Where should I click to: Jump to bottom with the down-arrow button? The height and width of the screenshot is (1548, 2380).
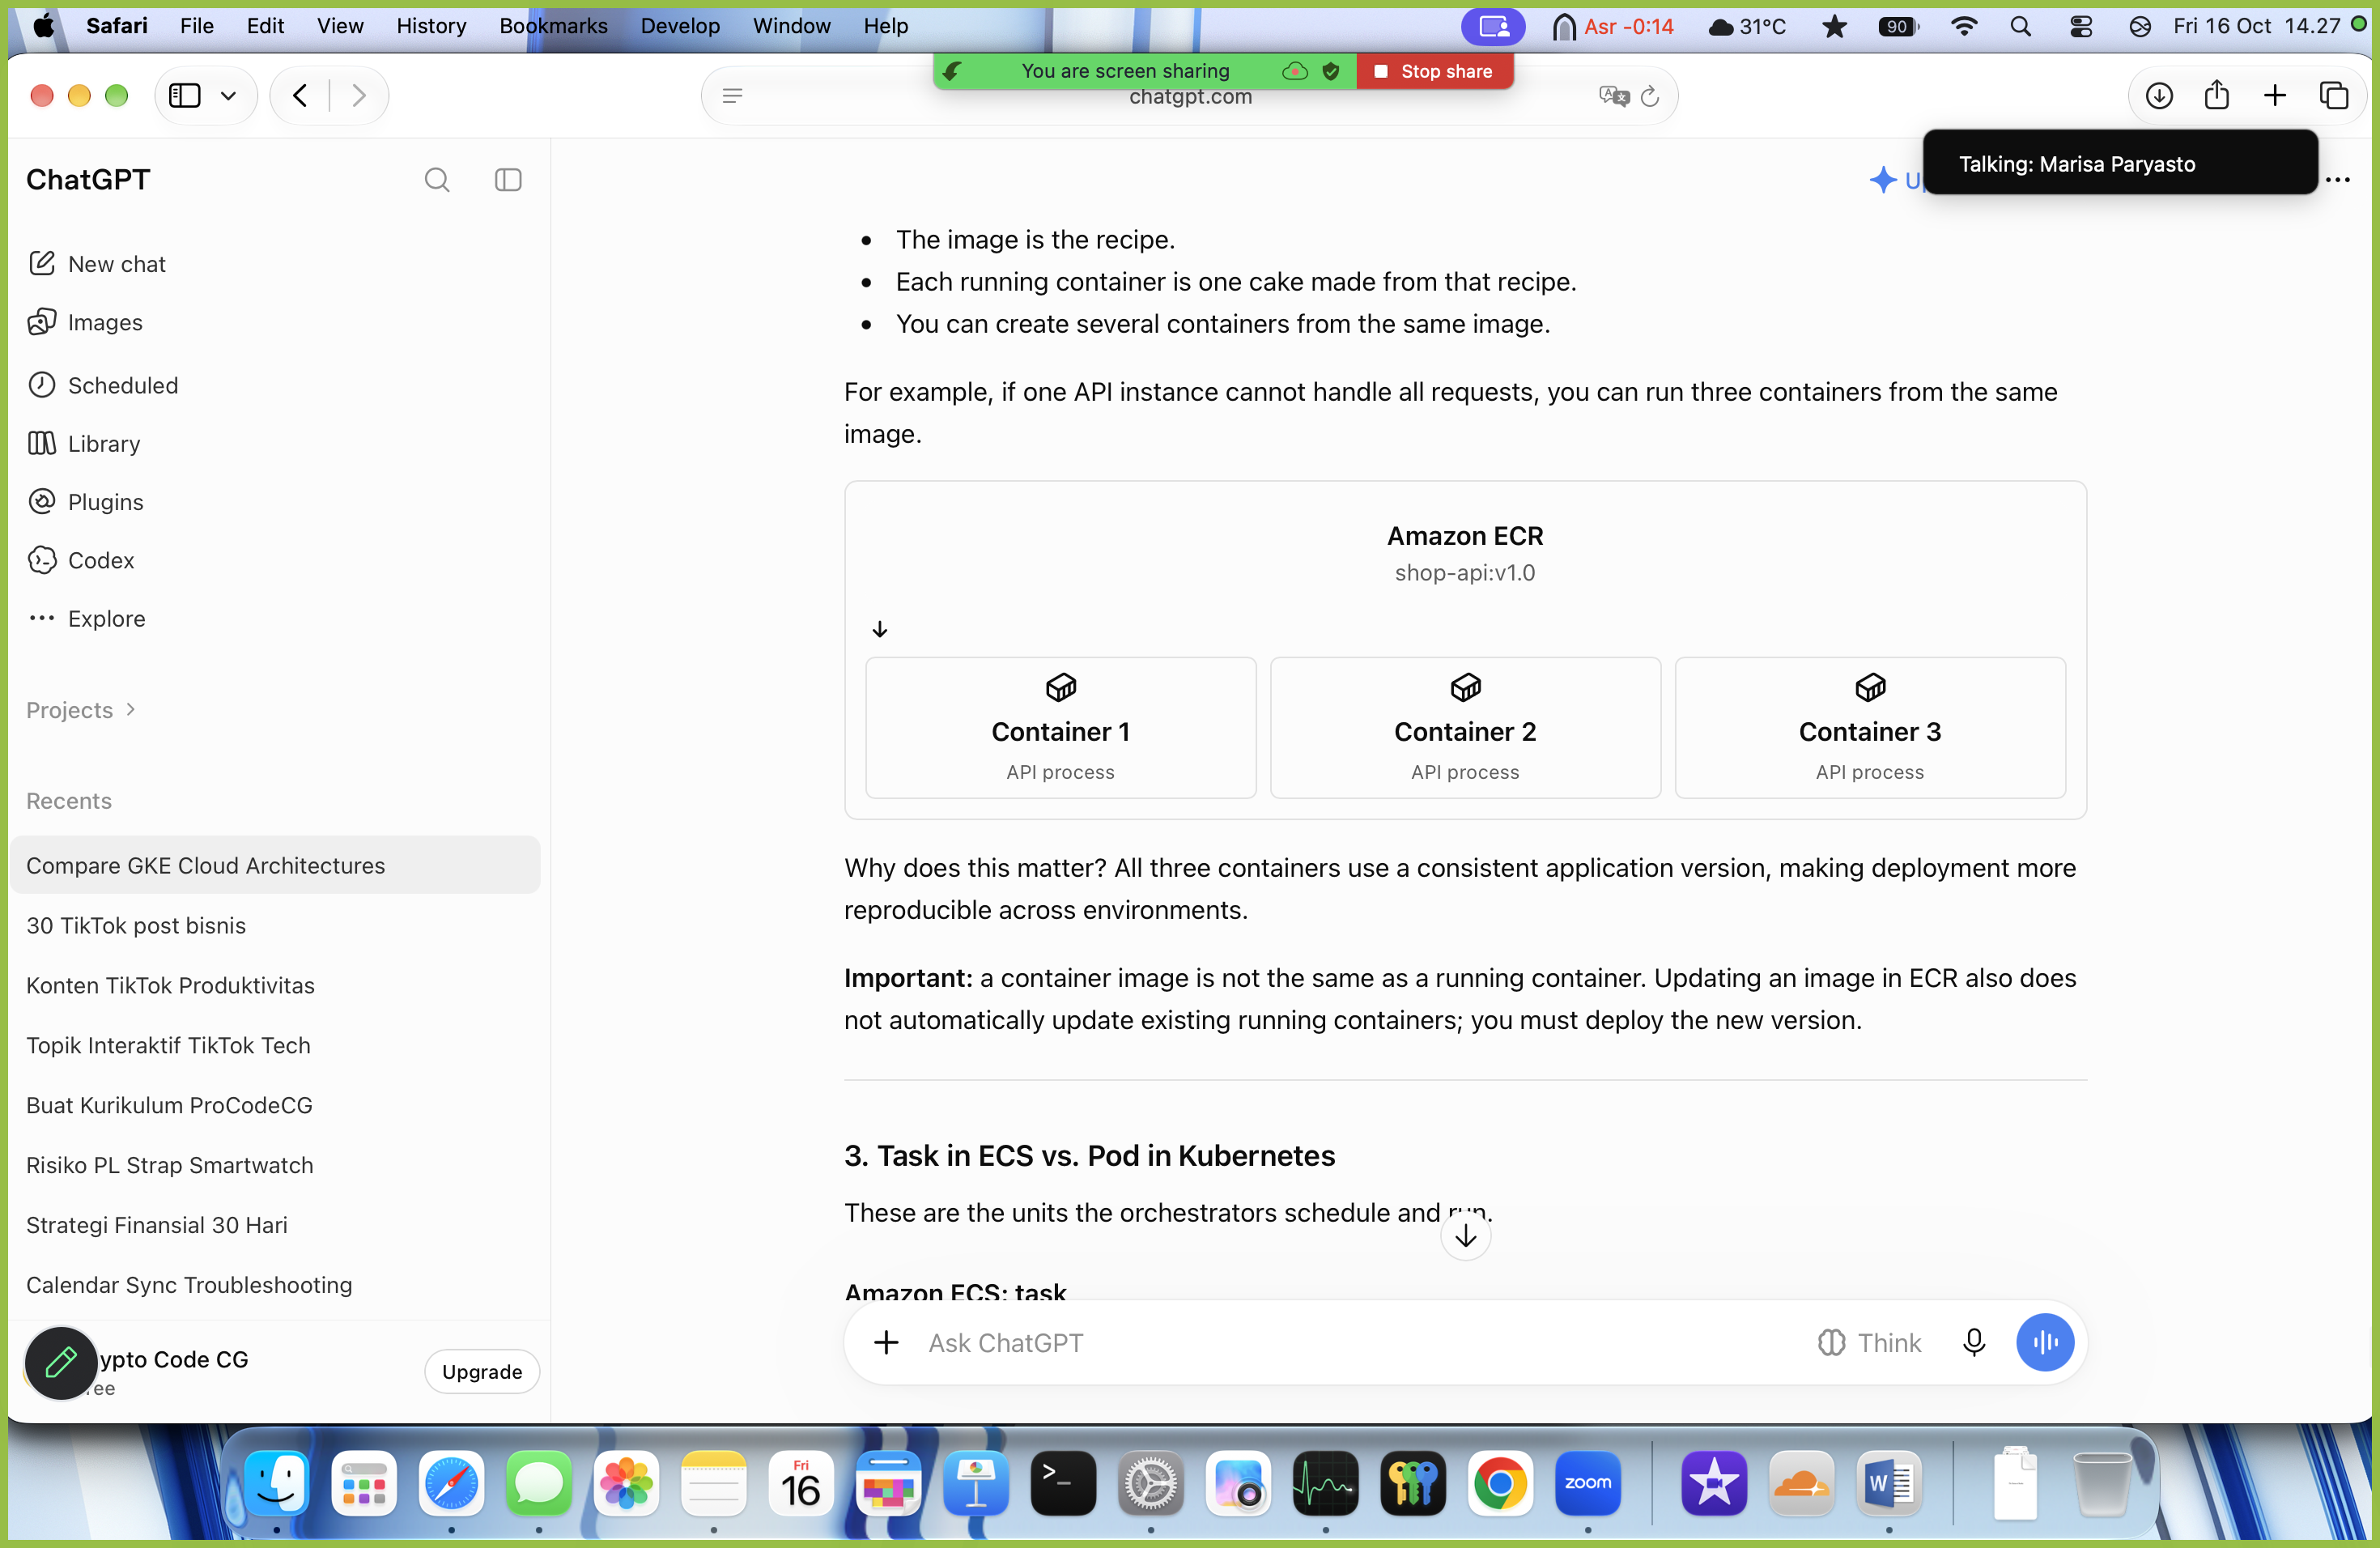(x=1466, y=1236)
